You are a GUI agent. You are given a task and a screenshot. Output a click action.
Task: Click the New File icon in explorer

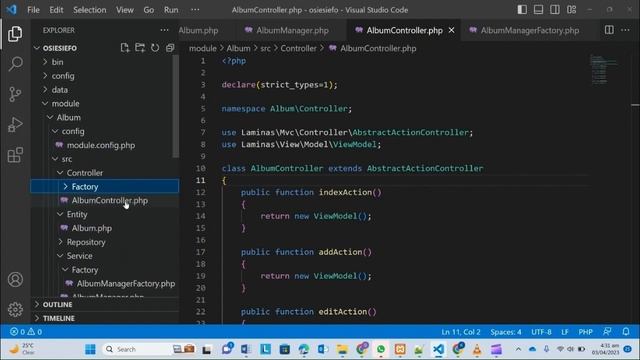click(125, 48)
